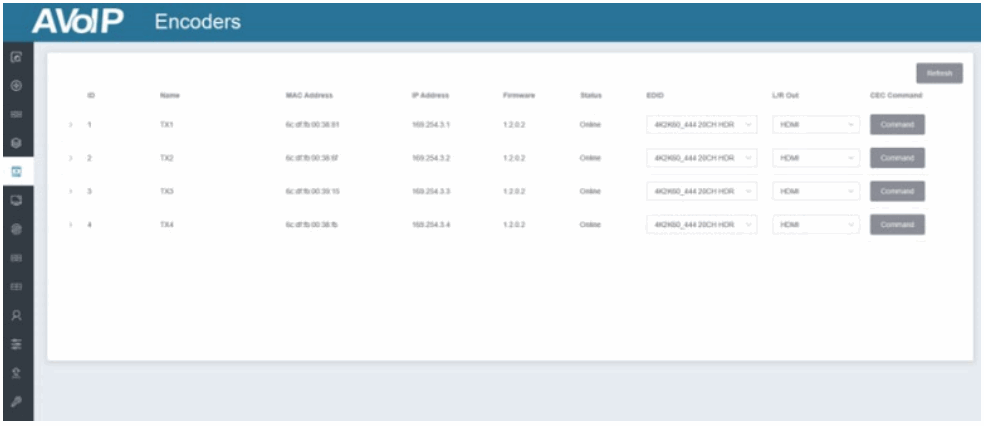Screen dimensions: 984x426
Task: Open the cube icon in the sidebar
Action: click(17, 143)
